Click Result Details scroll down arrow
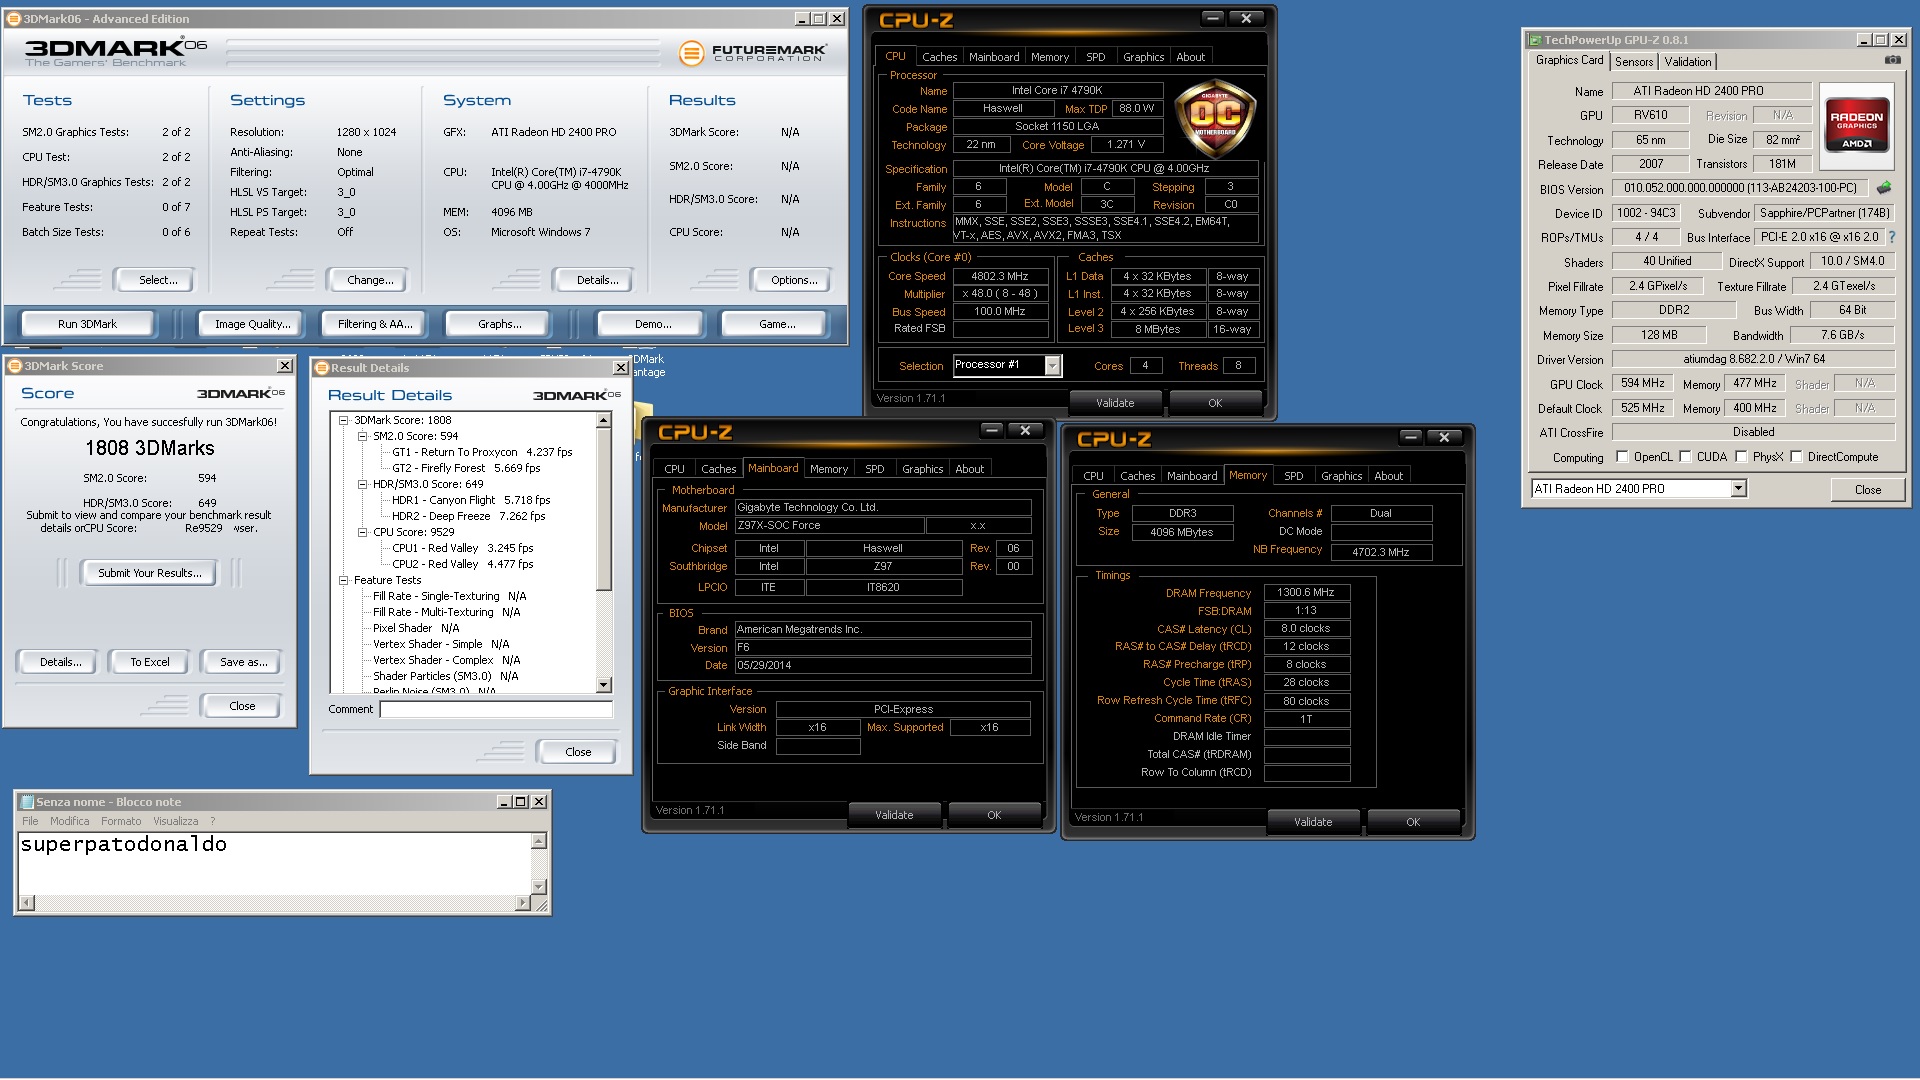 [603, 685]
